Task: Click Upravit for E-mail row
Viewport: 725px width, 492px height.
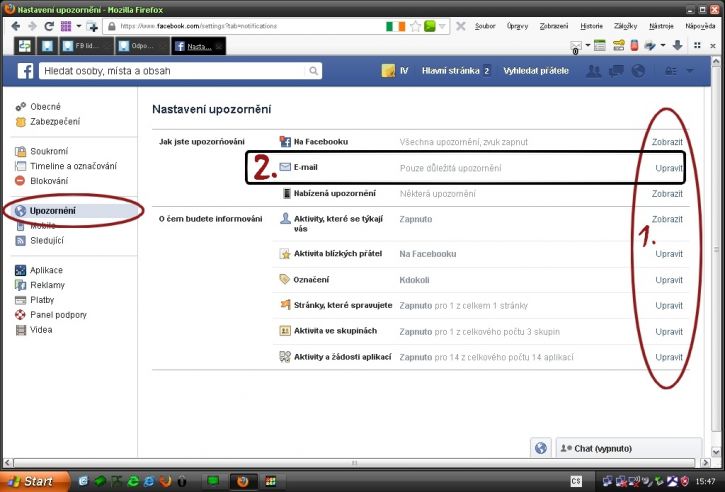Action: click(x=669, y=168)
